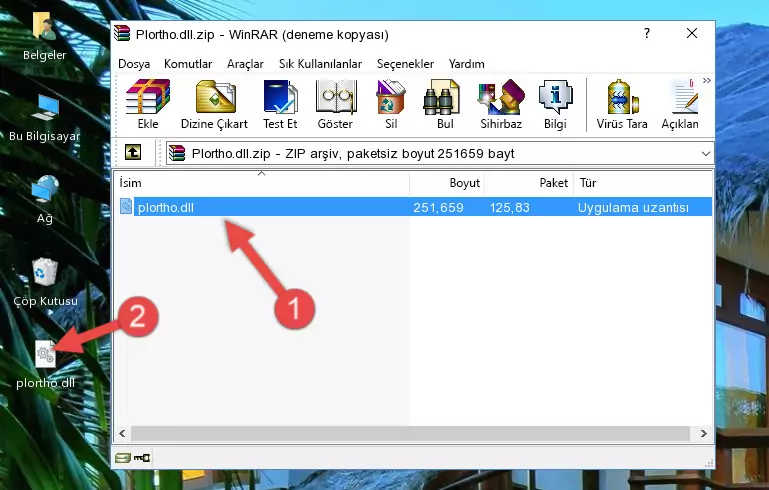Open the Dosya menu
769x490 pixels.
click(134, 64)
